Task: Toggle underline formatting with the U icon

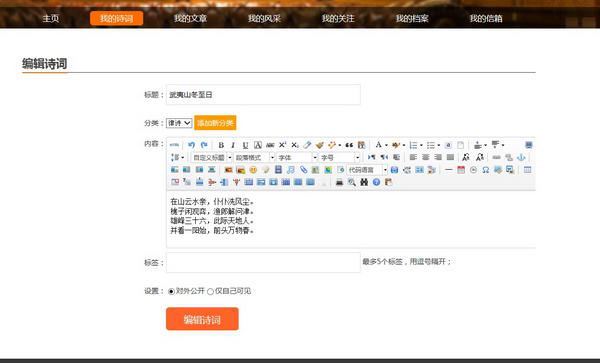Action: coord(245,145)
